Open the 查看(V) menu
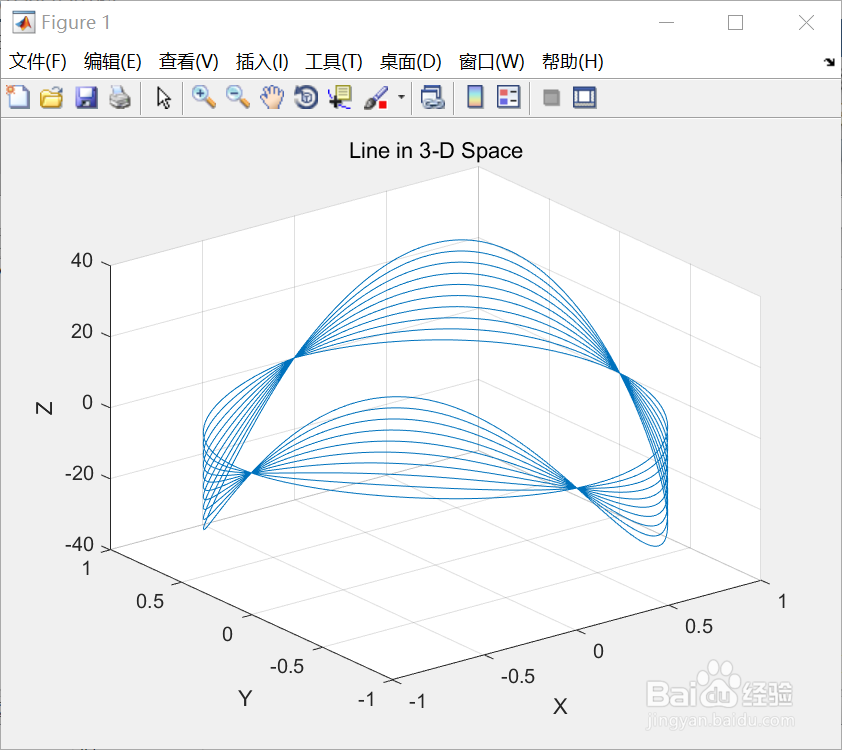The height and width of the screenshot is (750, 842). pos(188,62)
